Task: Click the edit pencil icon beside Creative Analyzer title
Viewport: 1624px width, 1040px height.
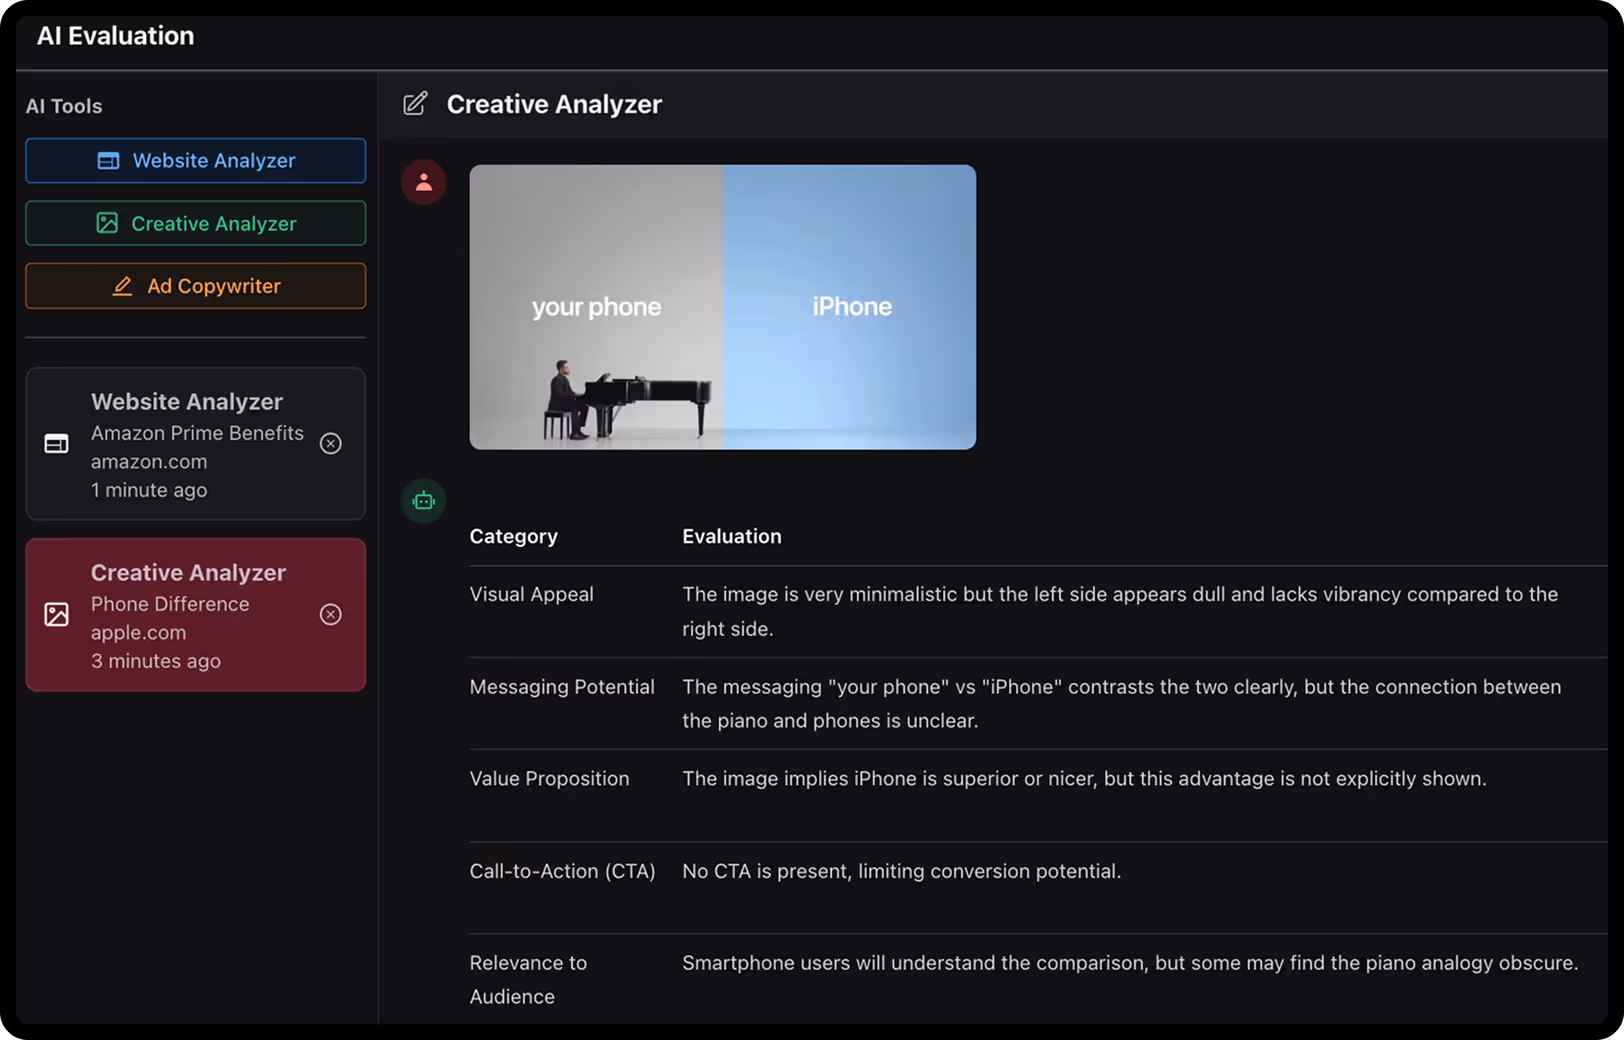Action: point(415,104)
